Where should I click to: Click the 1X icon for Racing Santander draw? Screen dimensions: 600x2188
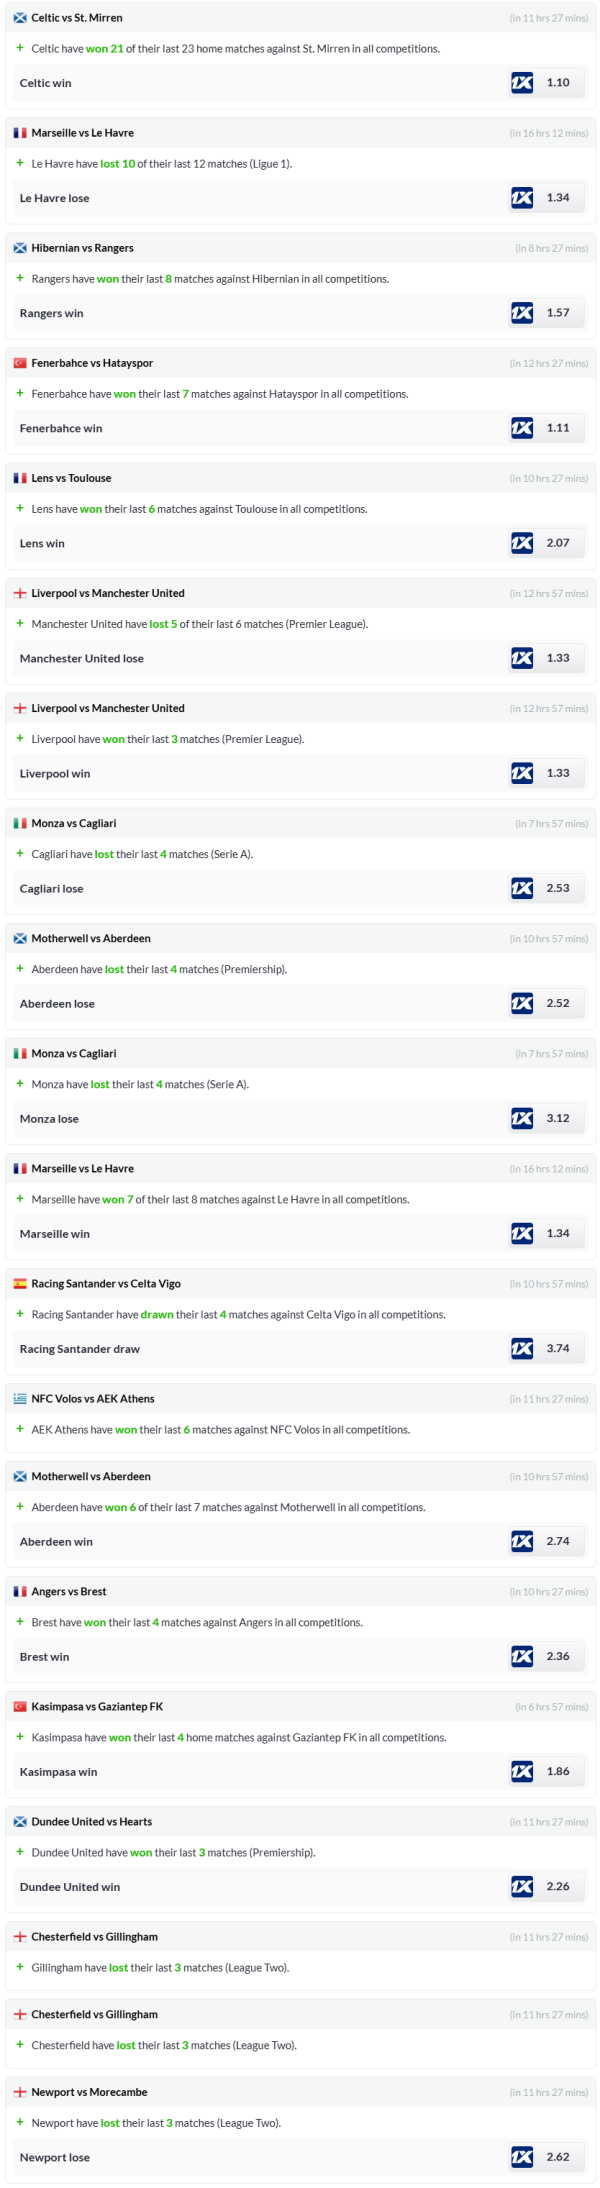point(522,1348)
